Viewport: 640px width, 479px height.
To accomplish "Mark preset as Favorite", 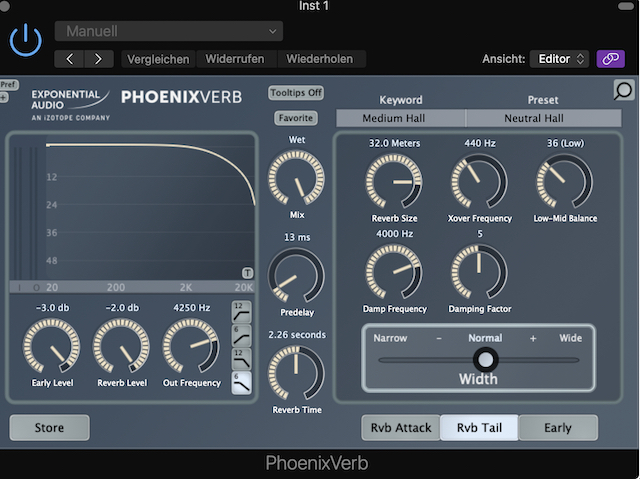I will point(296,118).
